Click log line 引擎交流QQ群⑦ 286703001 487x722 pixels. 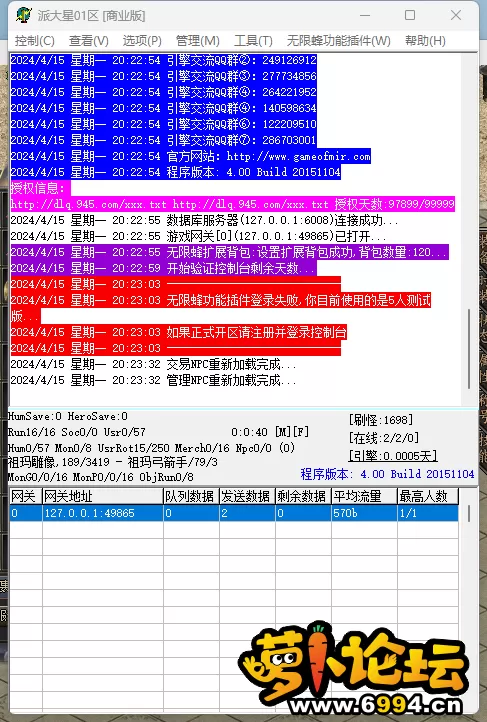coord(163,140)
